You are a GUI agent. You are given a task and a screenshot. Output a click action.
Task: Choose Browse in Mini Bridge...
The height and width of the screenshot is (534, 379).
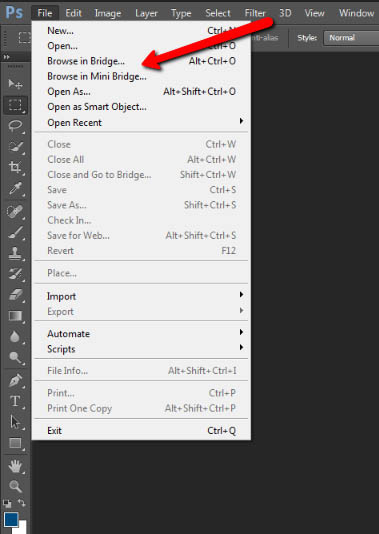coord(141,76)
